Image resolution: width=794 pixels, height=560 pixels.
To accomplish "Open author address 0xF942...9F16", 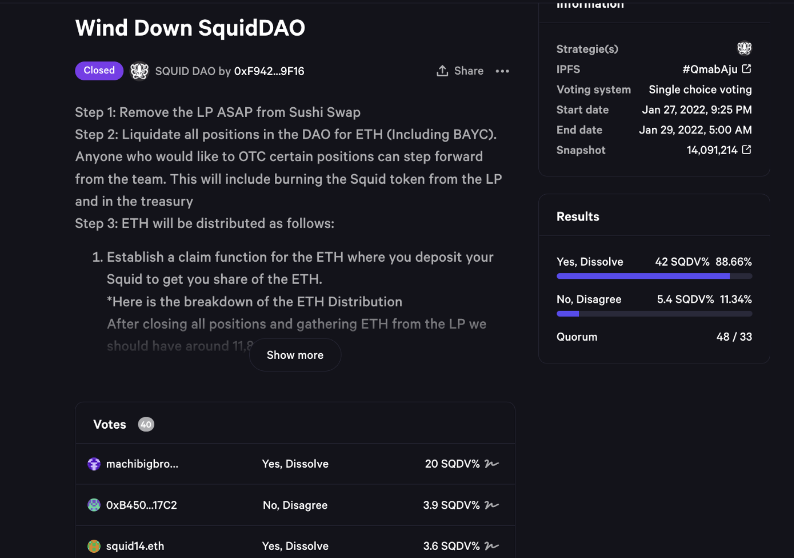I will point(269,71).
